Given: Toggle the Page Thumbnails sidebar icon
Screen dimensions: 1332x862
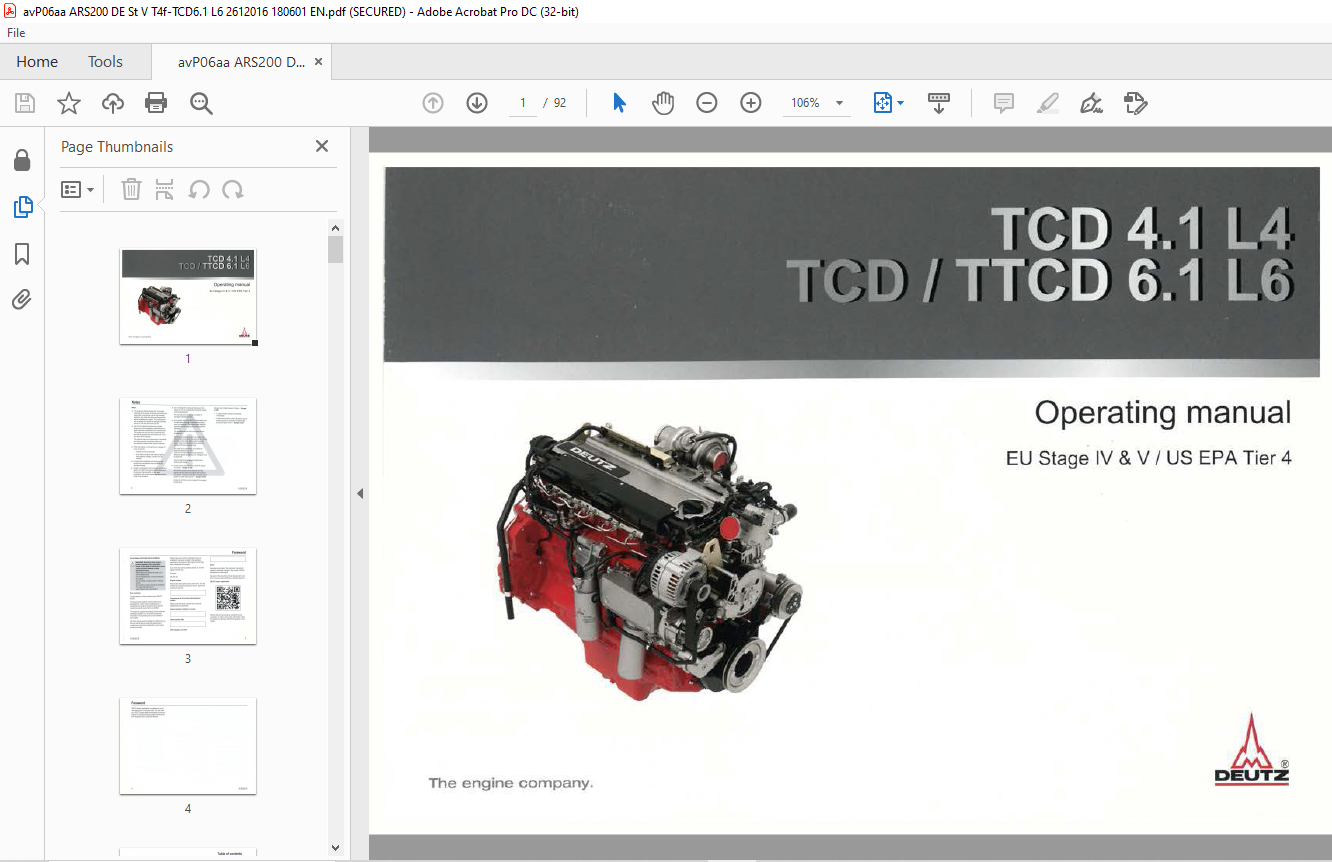Looking at the screenshot, I should [x=22, y=207].
